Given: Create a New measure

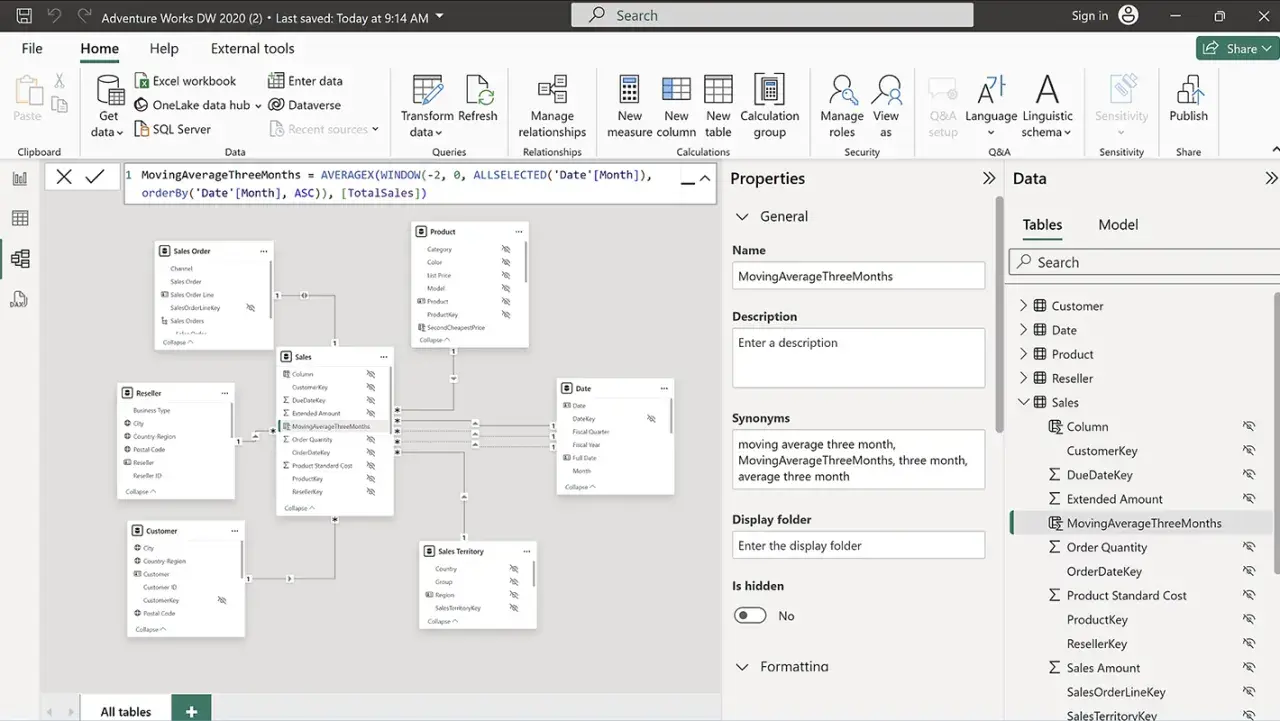Looking at the screenshot, I should (x=630, y=106).
